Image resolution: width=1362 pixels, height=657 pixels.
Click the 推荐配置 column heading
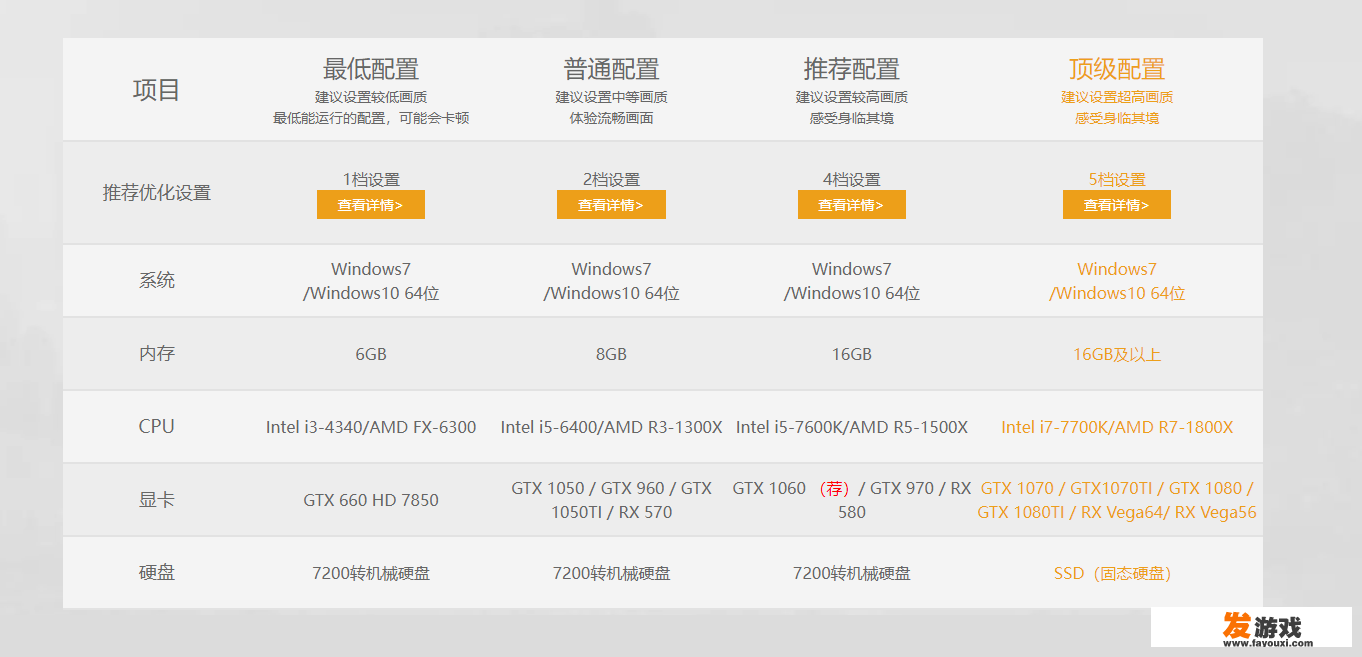(x=852, y=69)
